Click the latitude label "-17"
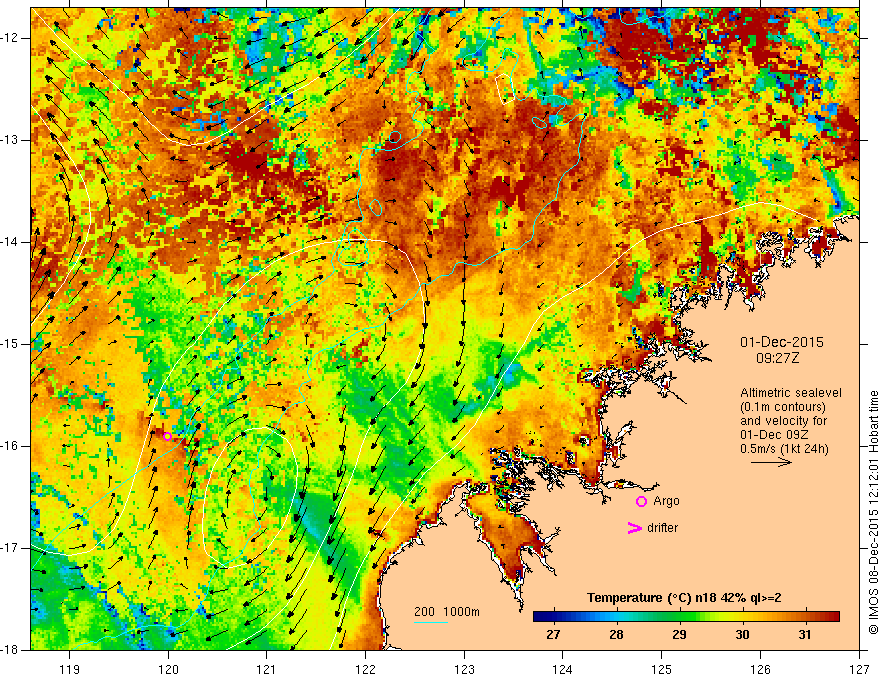 [10, 548]
